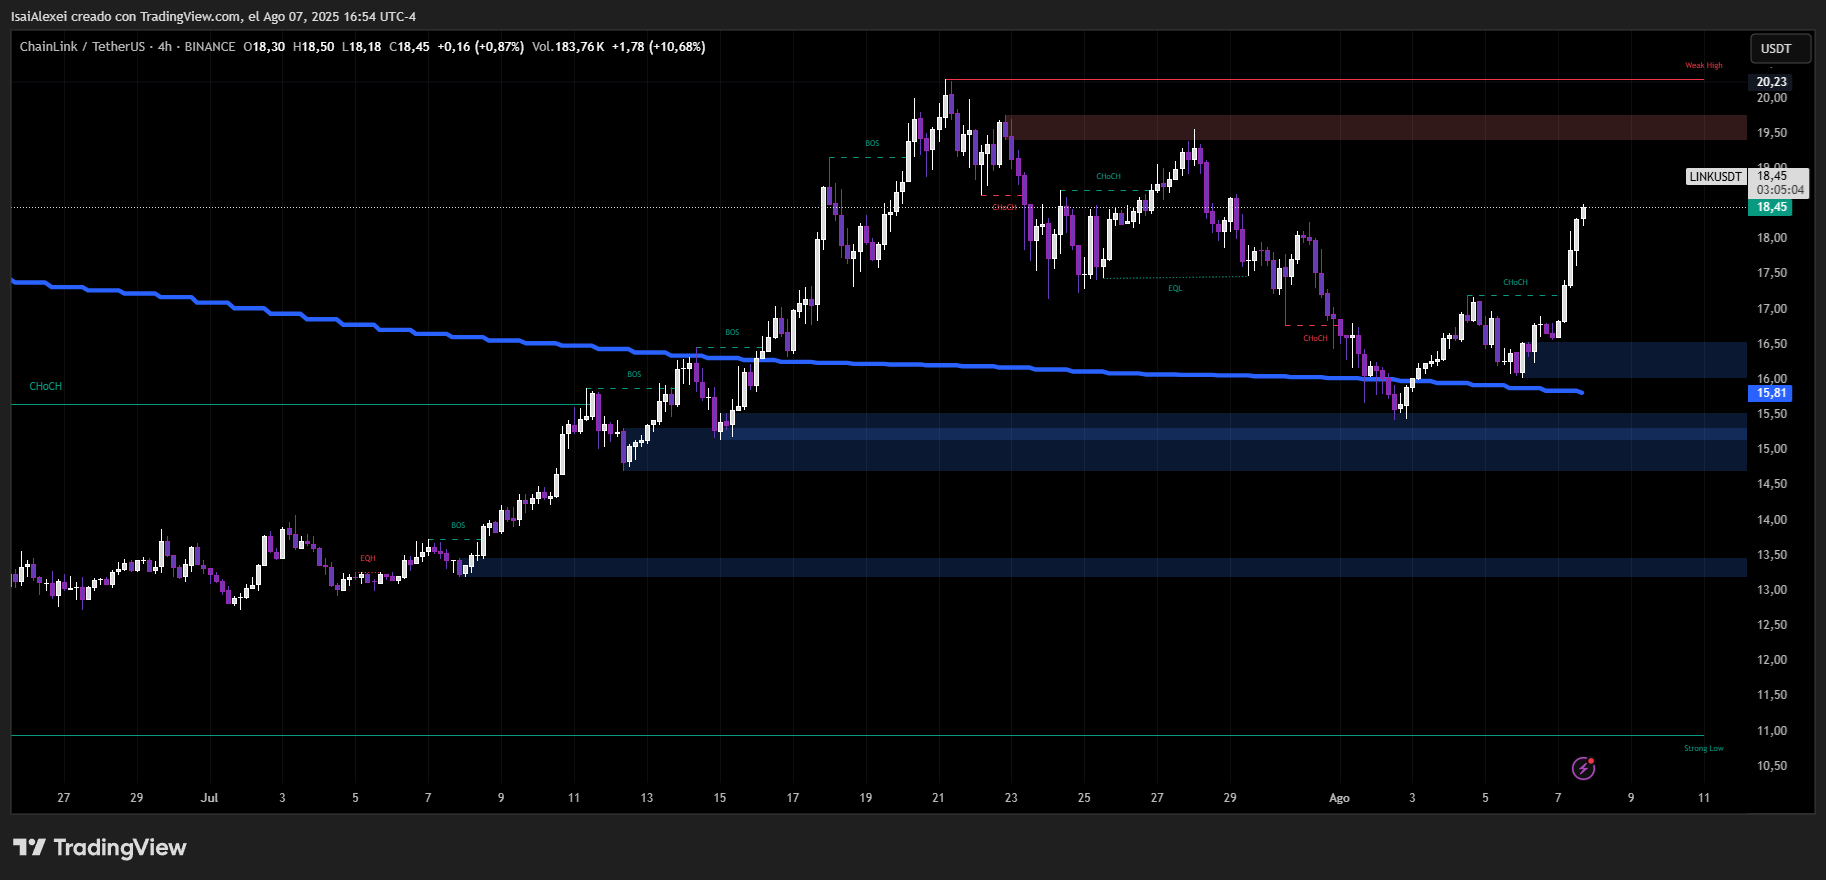Click the 20,23 price label

tap(1771, 82)
